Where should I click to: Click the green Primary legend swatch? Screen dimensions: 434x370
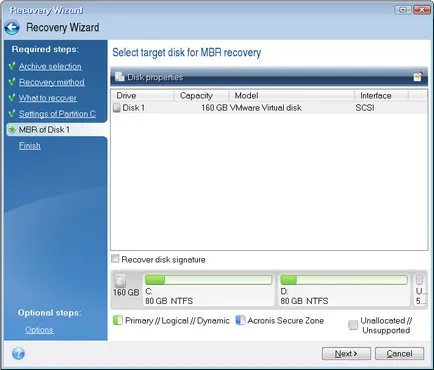tap(118, 320)
